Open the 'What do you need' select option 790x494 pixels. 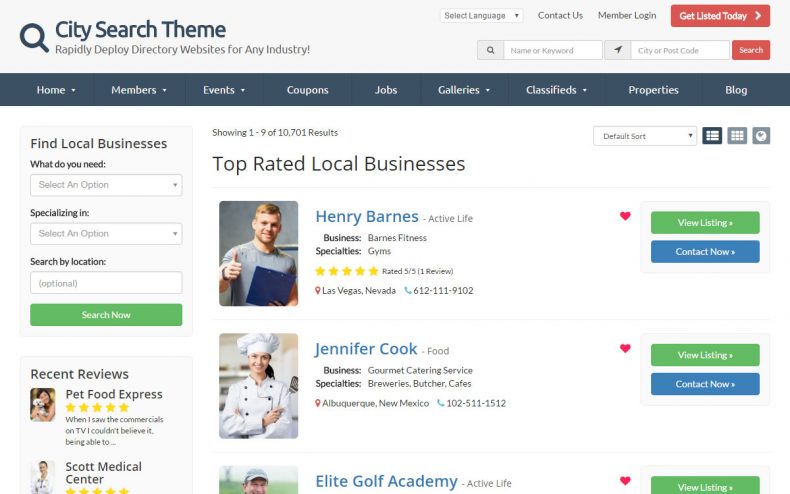coord(106,185)
